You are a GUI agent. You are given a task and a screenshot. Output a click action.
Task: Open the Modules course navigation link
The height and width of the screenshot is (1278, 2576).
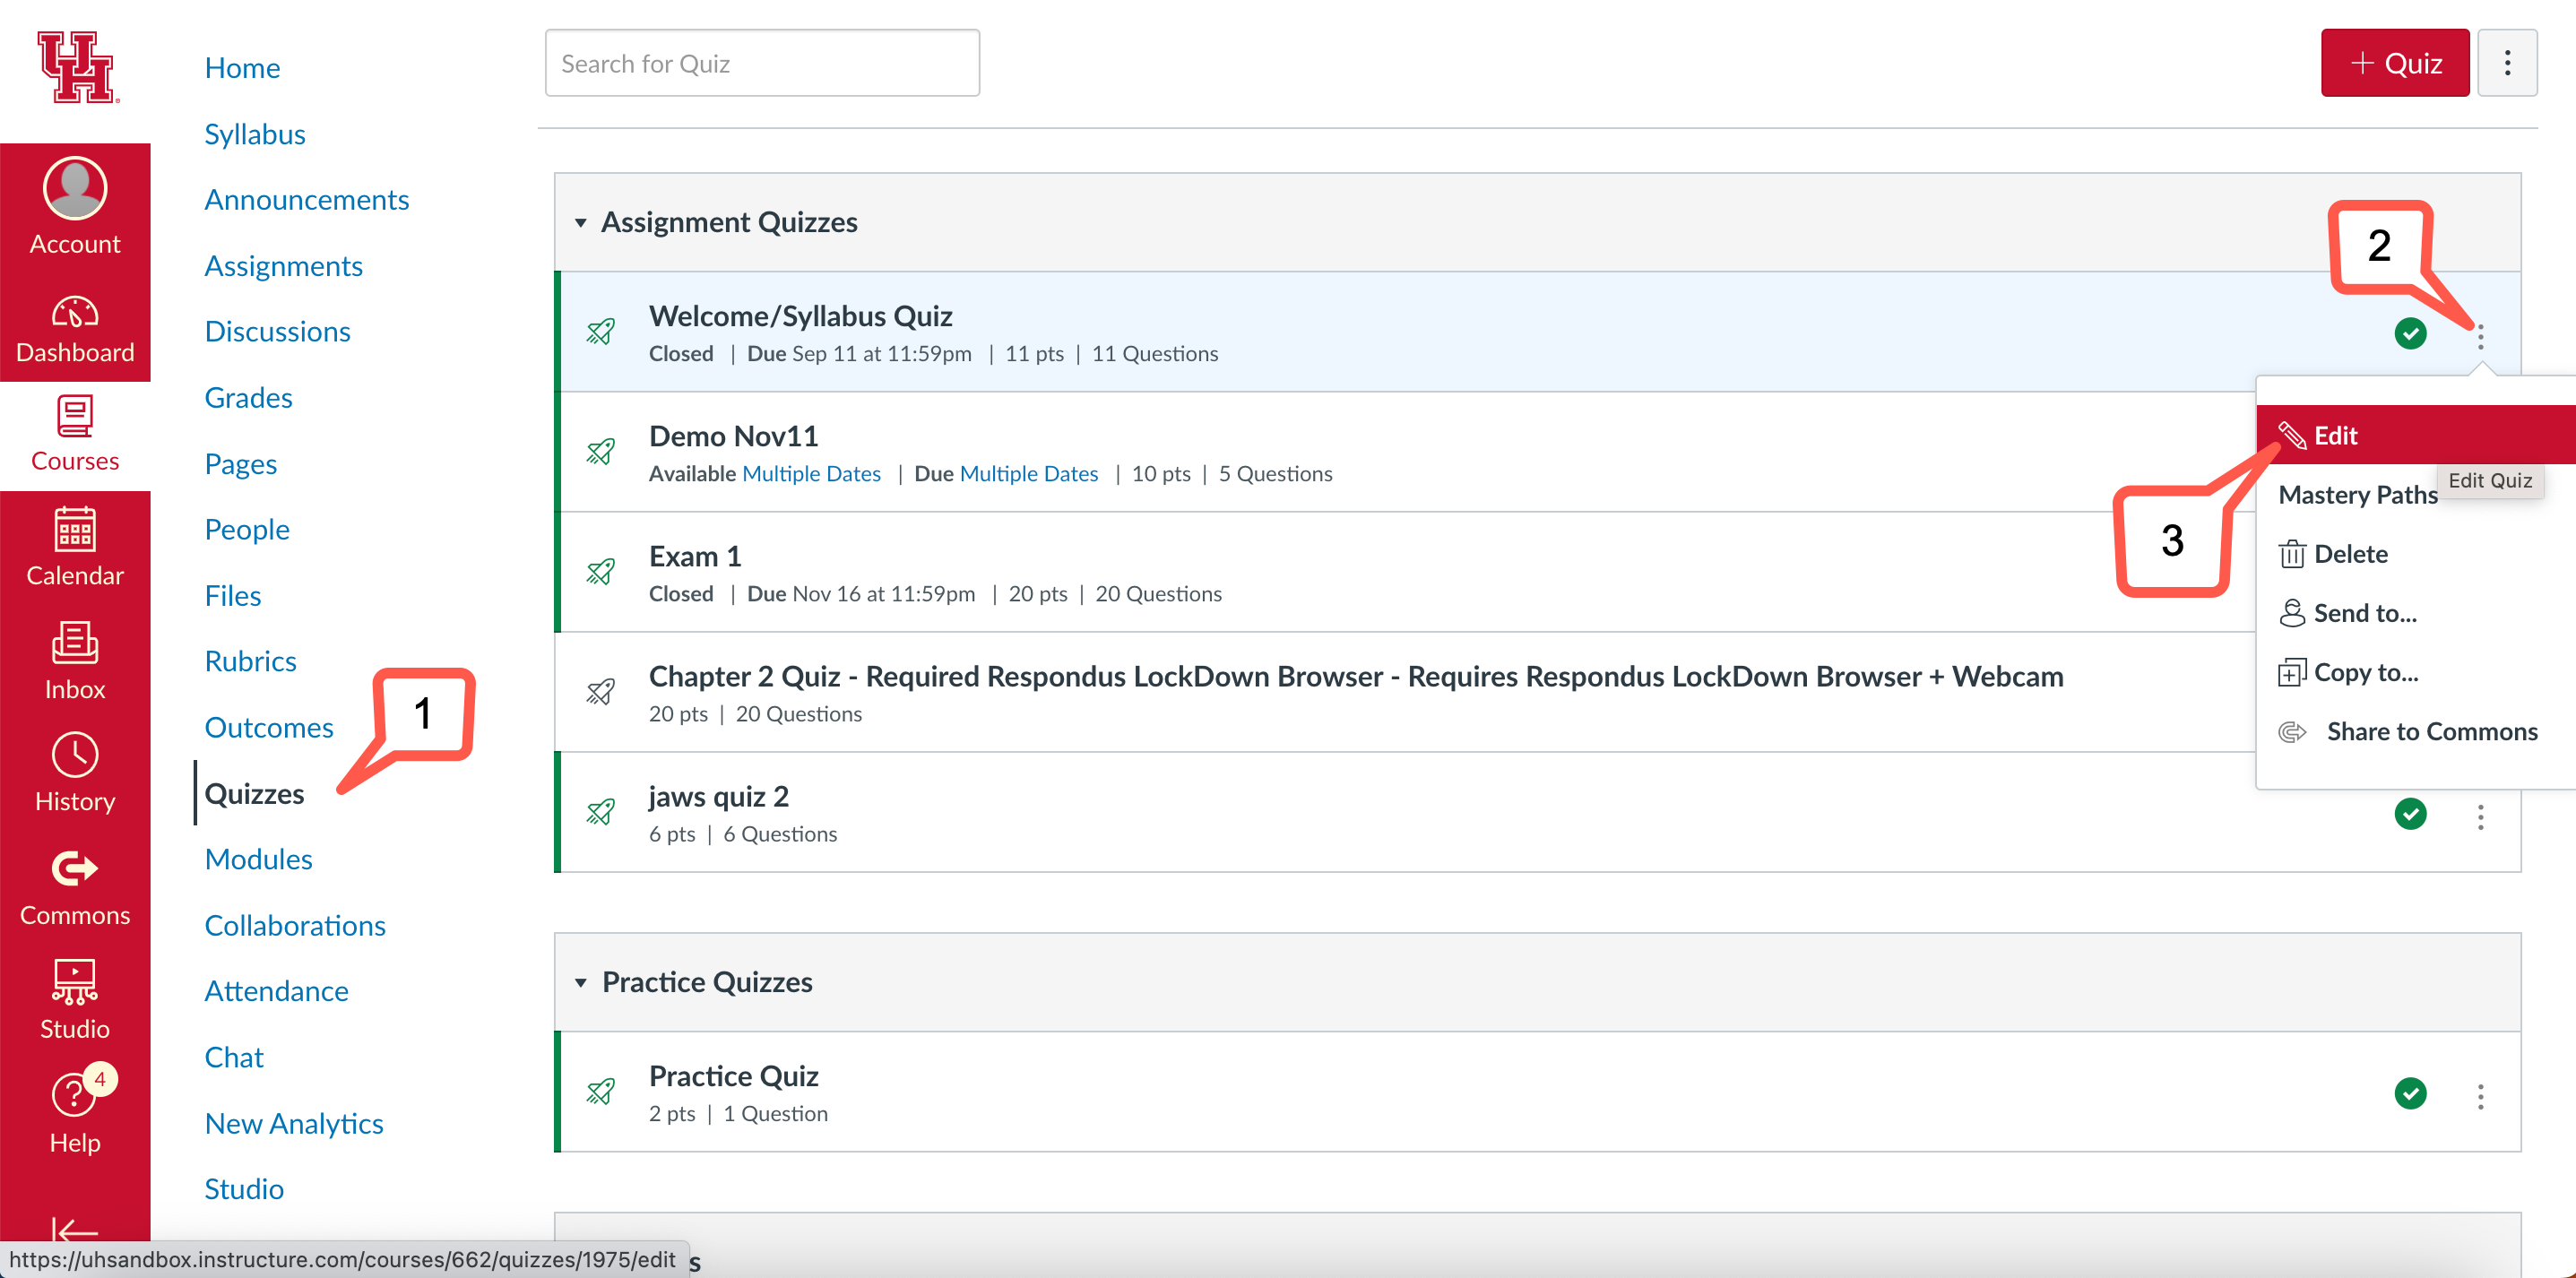pos(258,859)
